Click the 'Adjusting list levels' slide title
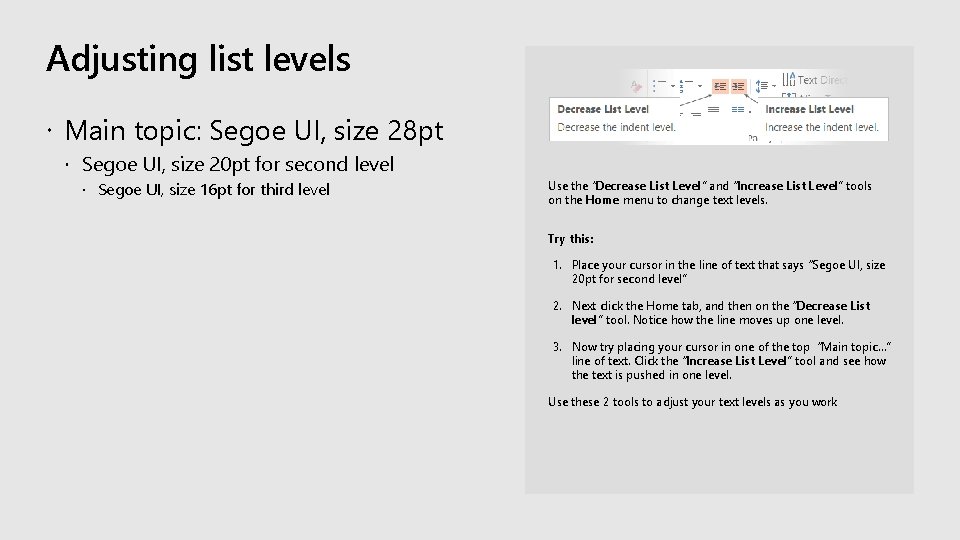Viewport: 960px width, 540px height. click(x=198, y=59)
